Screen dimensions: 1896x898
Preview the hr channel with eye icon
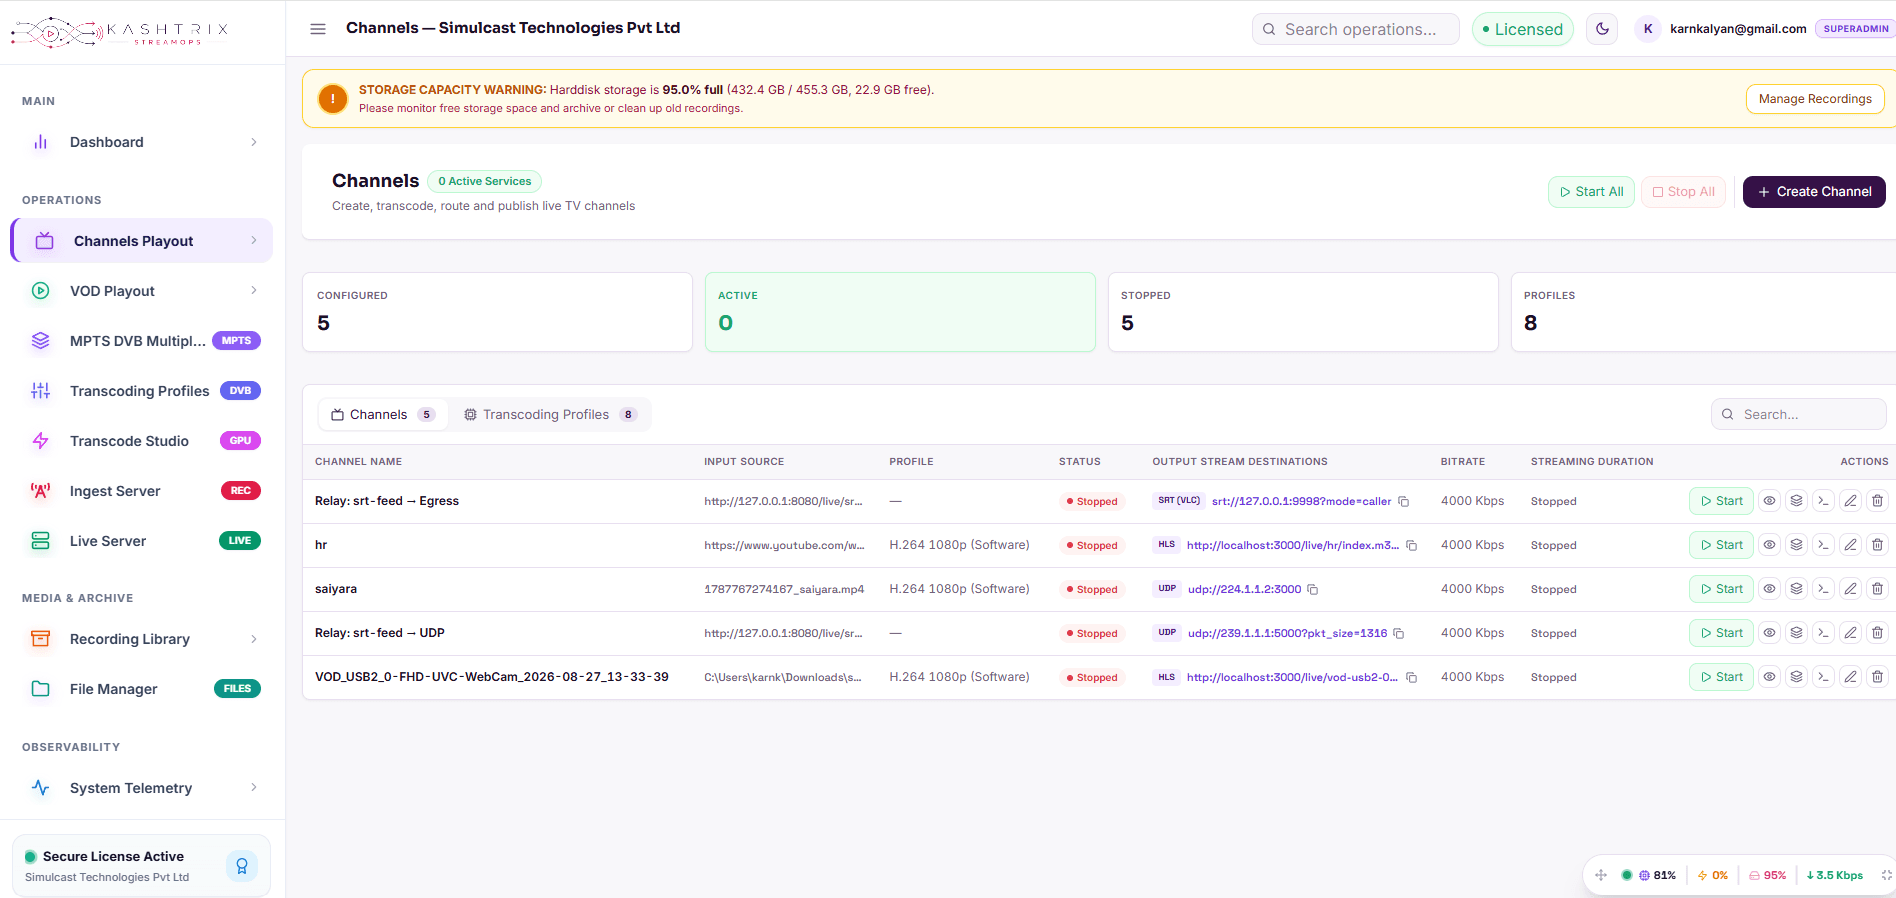(x=1769, y=545)
